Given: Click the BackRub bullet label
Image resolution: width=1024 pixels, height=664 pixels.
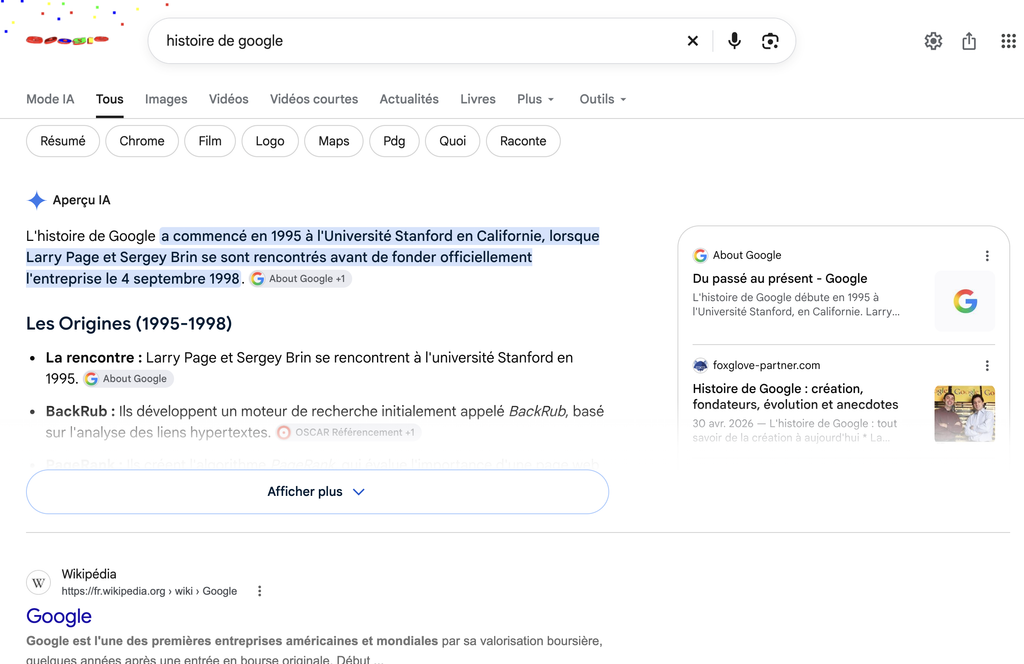Looking at the screenshot, I should 80,411.
